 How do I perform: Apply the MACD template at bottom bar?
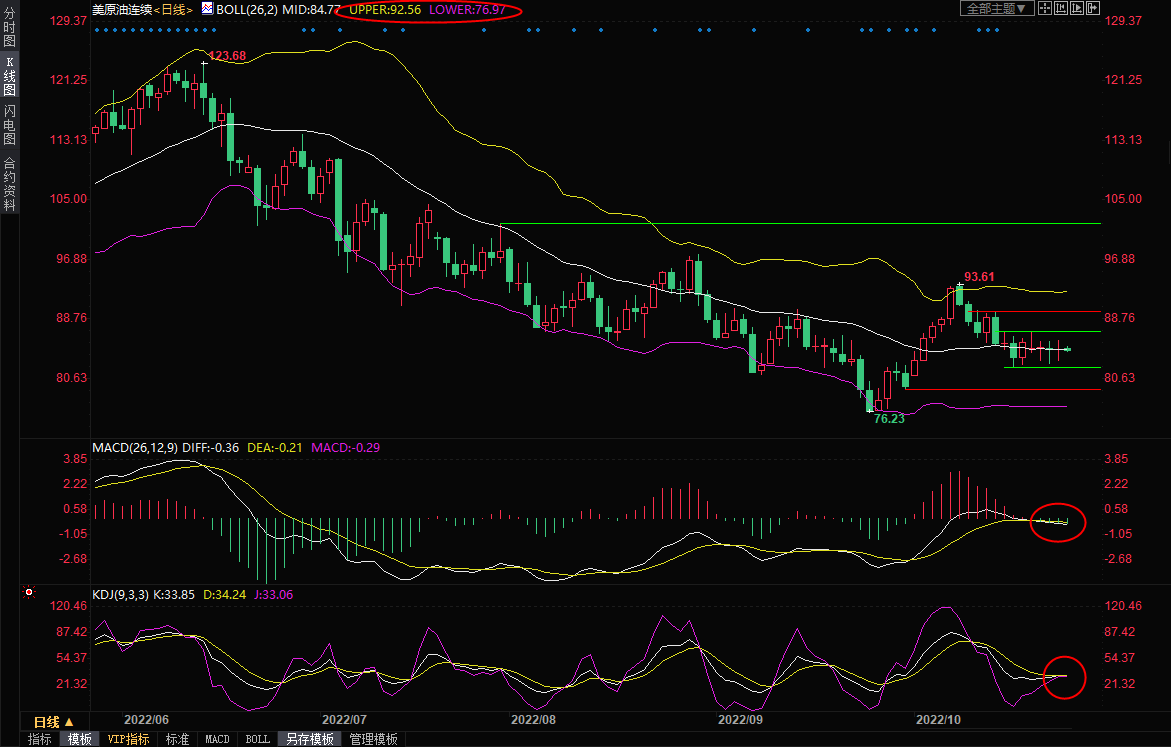(217, 739)
